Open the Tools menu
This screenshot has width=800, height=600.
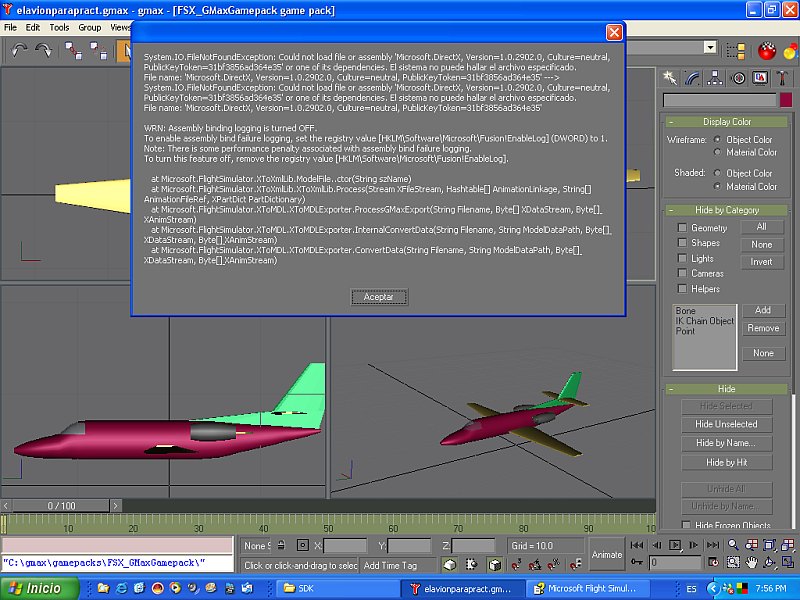pyautogui.click(x=59, y=27)
